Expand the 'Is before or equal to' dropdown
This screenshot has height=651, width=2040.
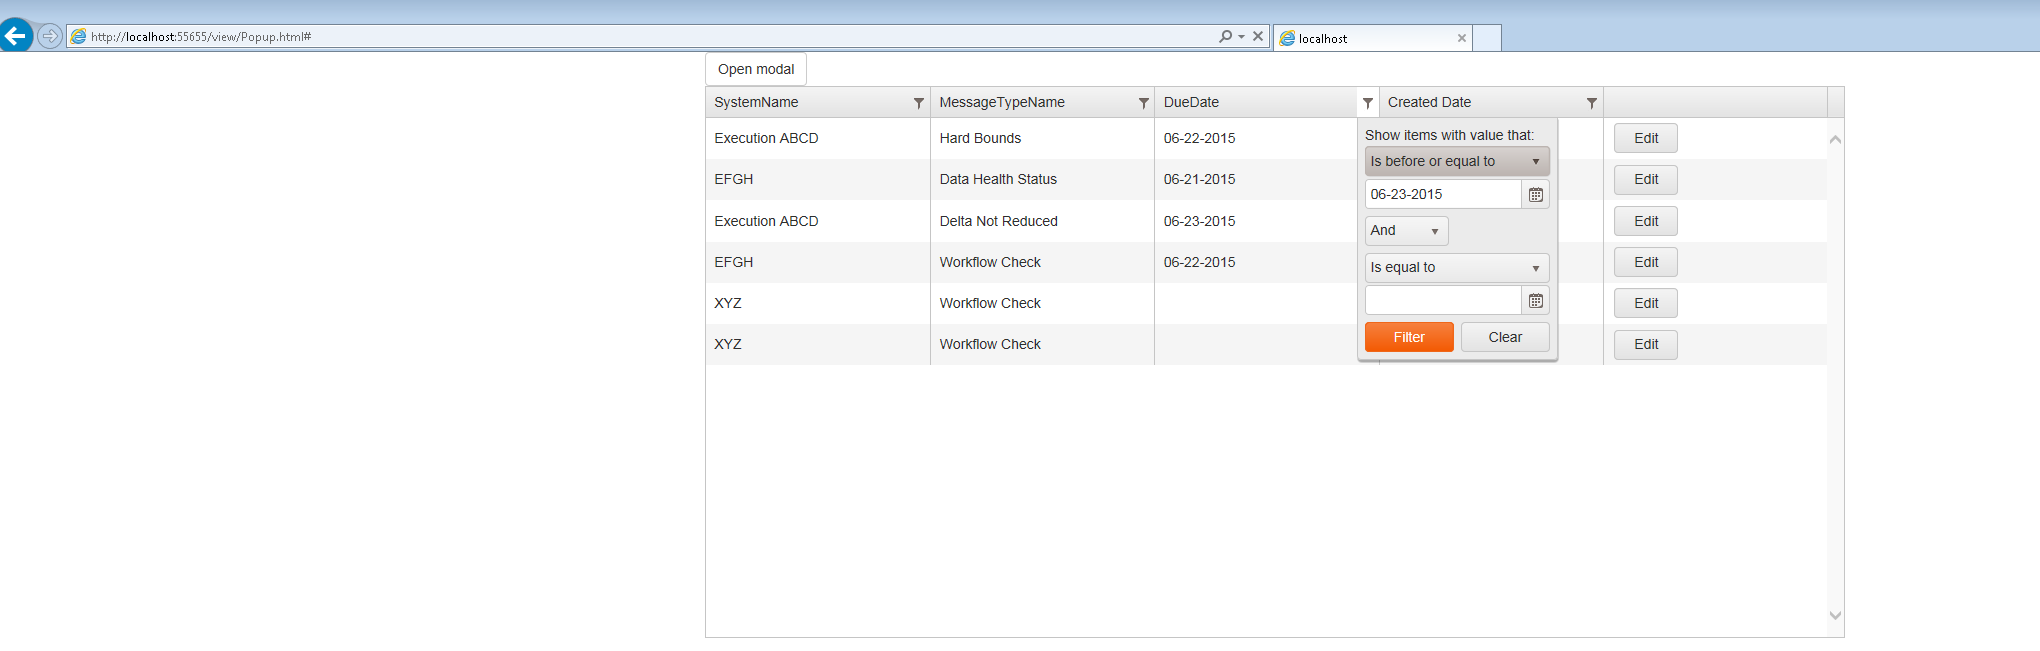tap(1457, 161)
